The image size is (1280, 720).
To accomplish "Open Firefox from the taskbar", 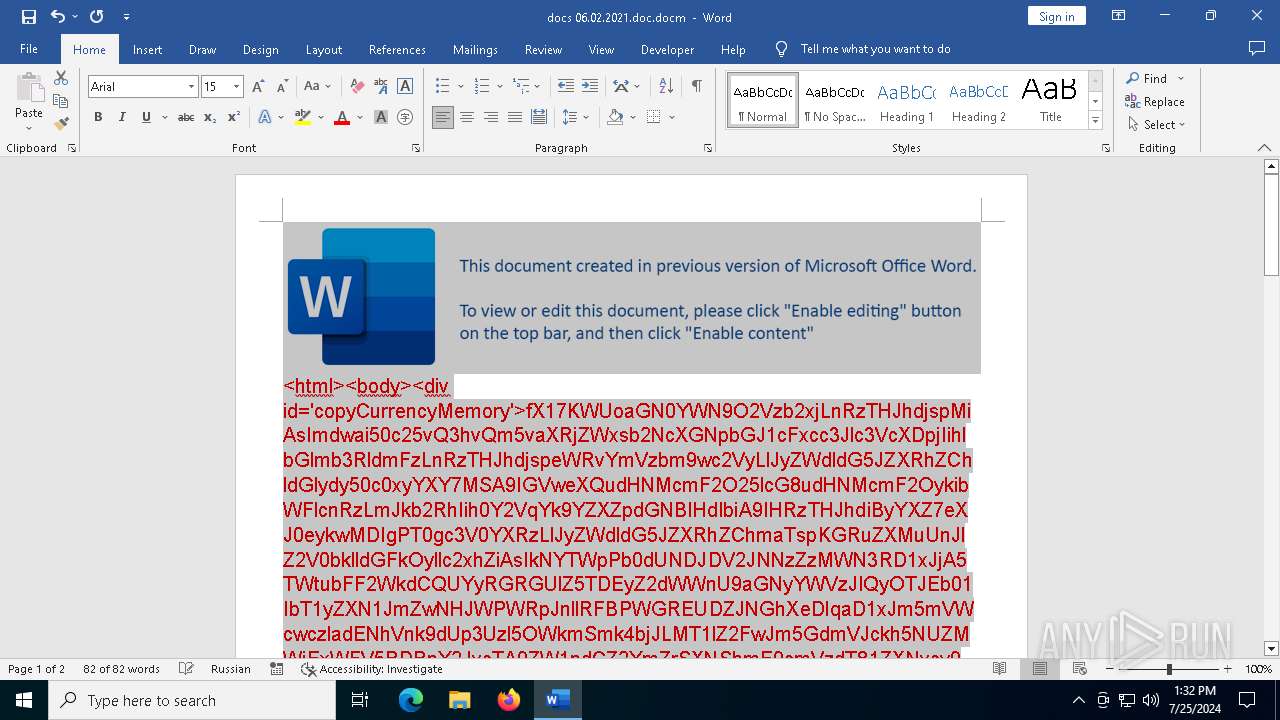I will coord(509,700).
